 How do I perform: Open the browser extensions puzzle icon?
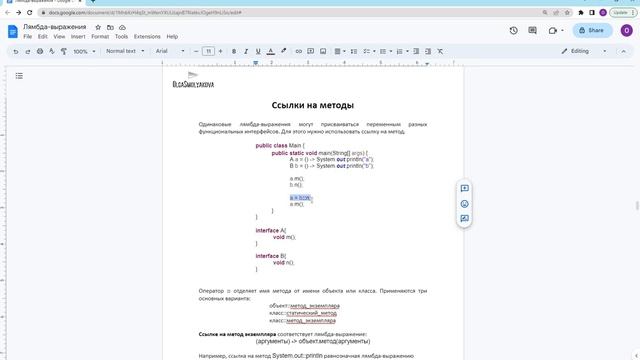coord(581,13)
